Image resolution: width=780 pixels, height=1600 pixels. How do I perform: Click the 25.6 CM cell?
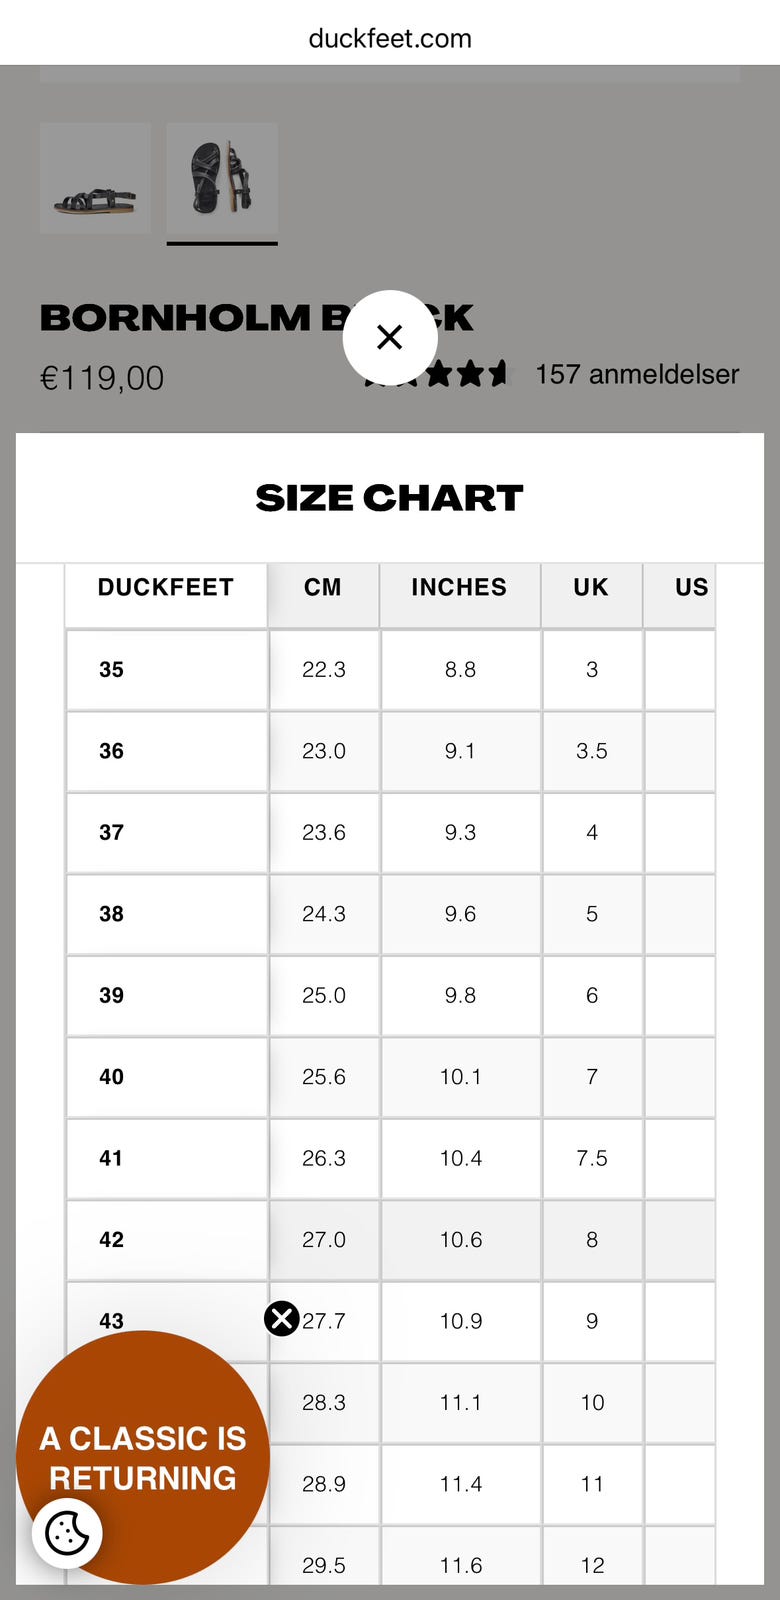[x=324, y=1077]
